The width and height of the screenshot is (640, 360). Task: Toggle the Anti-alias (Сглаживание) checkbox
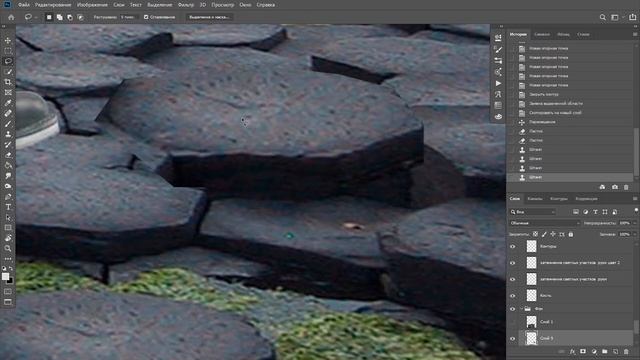pos(146,17)
